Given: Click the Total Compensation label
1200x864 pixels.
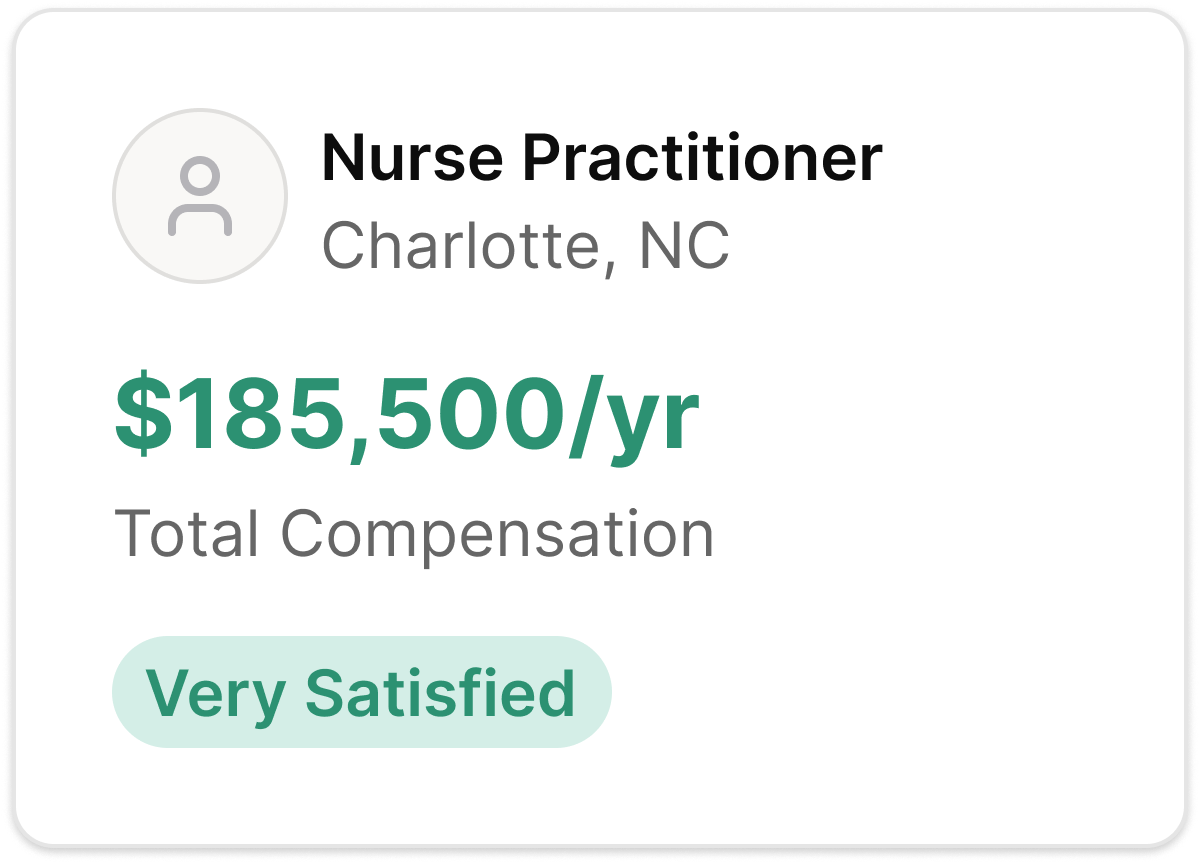Looking at the screenshot, I should (414, 535).
